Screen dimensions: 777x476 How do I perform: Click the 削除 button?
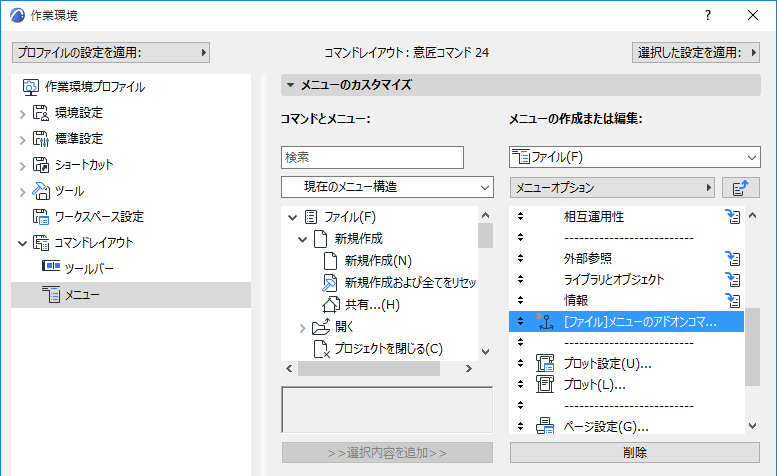[x=635, y=452]
